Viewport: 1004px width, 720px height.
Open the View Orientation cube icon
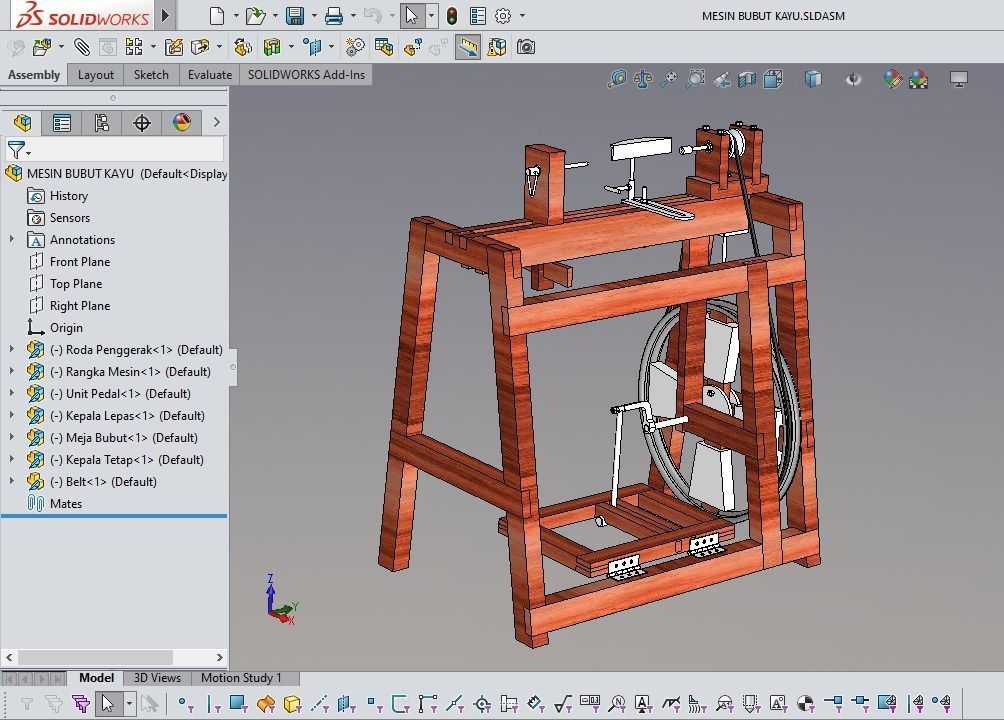(x=773, y=79)
